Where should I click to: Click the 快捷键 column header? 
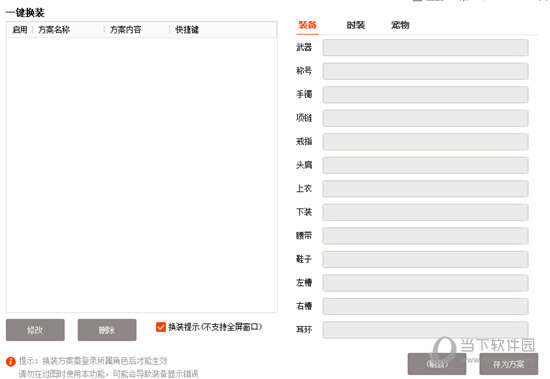(187, 29)
